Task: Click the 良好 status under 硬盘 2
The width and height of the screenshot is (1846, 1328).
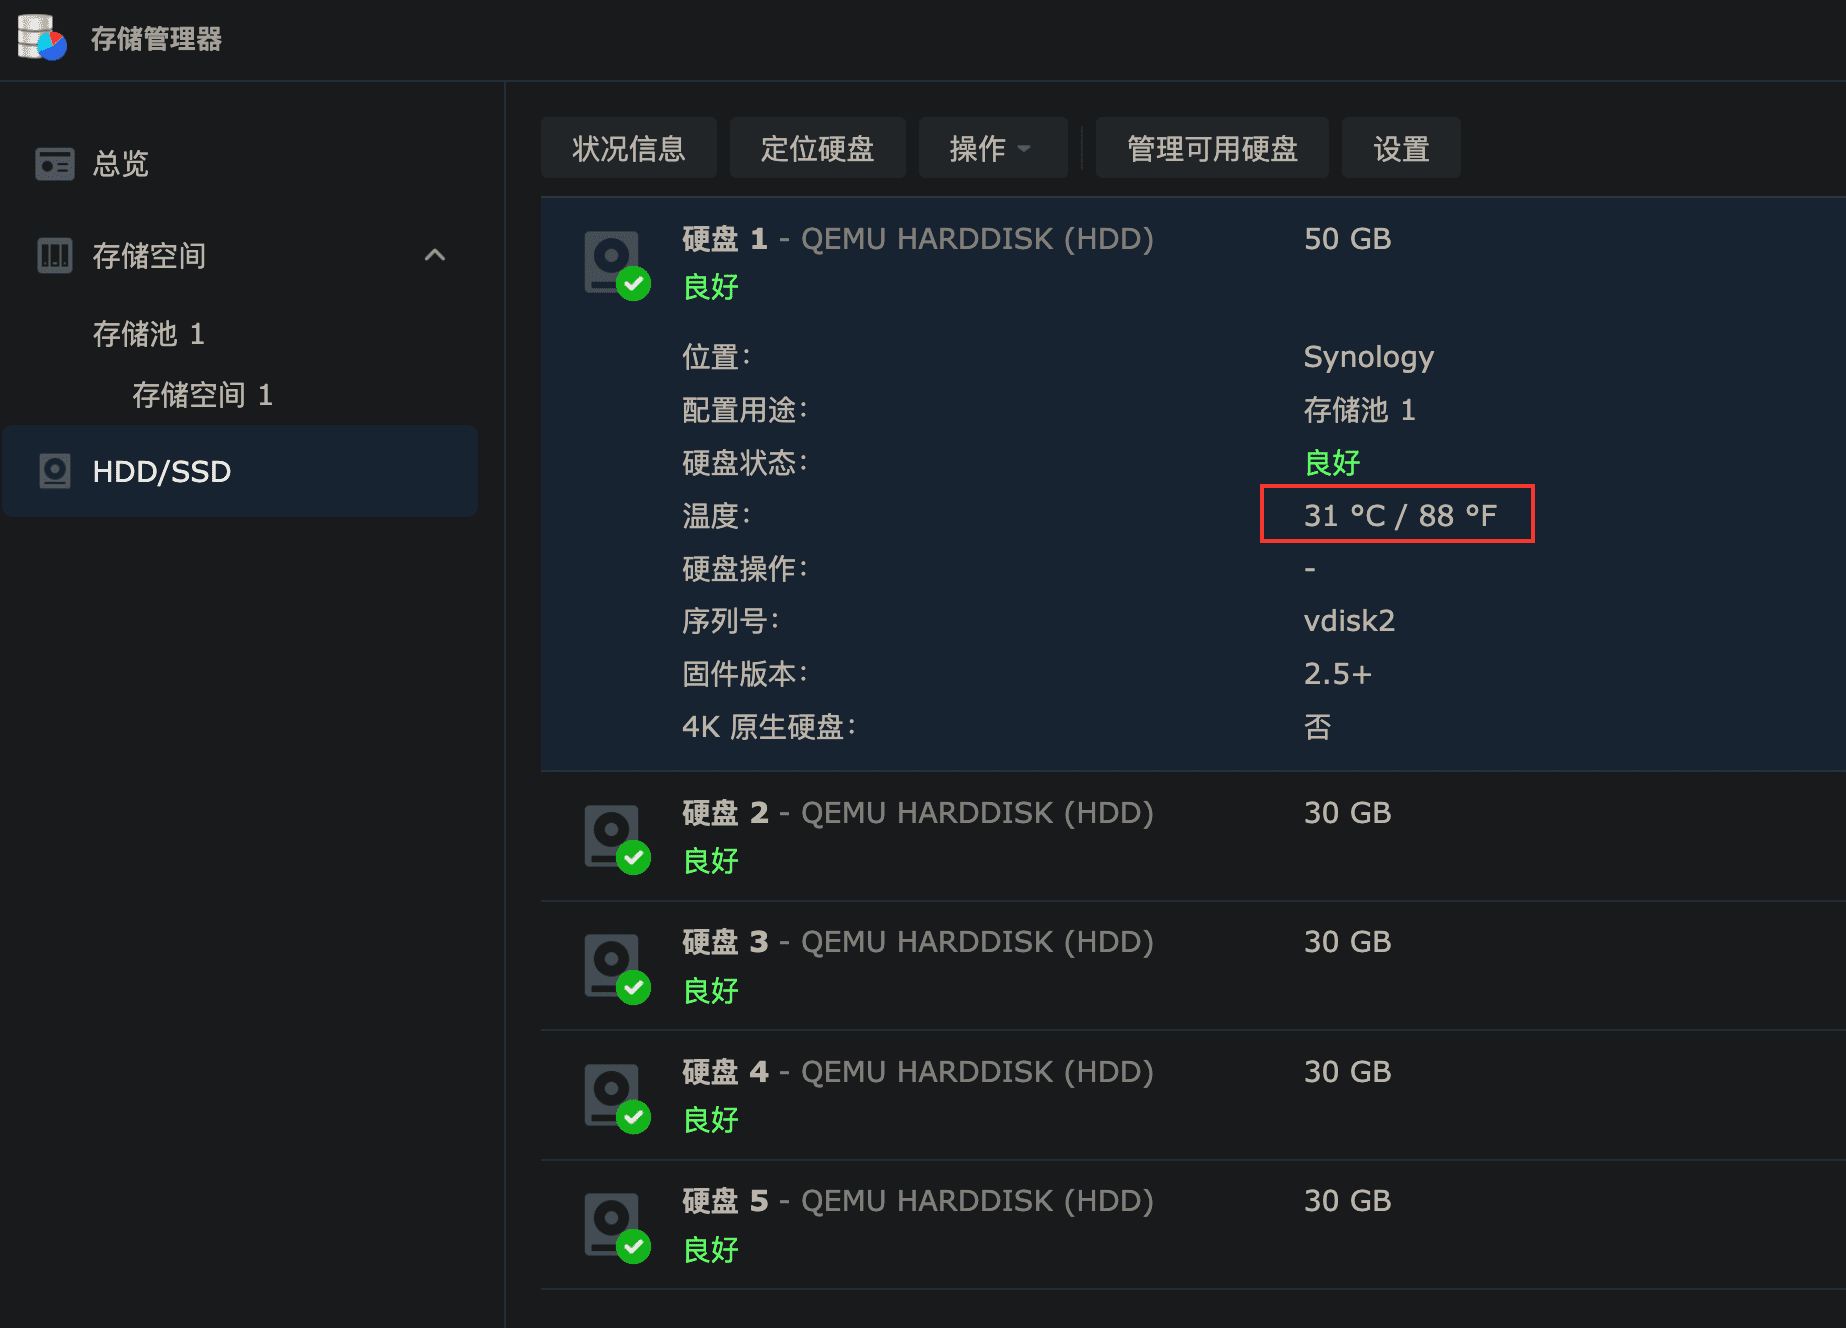Action: click(710, 861)
